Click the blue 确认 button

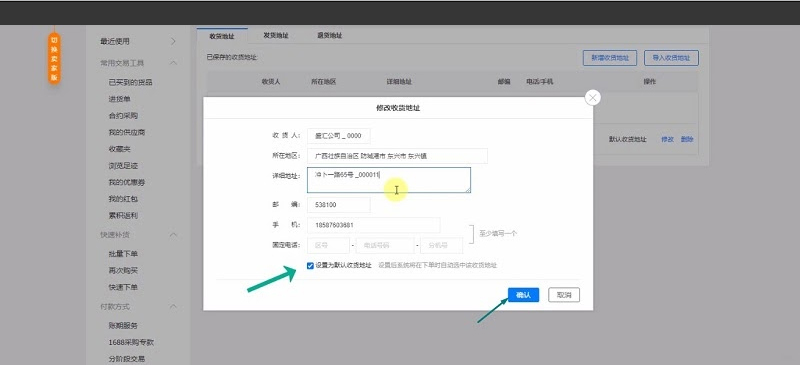[x=523, y=295]
